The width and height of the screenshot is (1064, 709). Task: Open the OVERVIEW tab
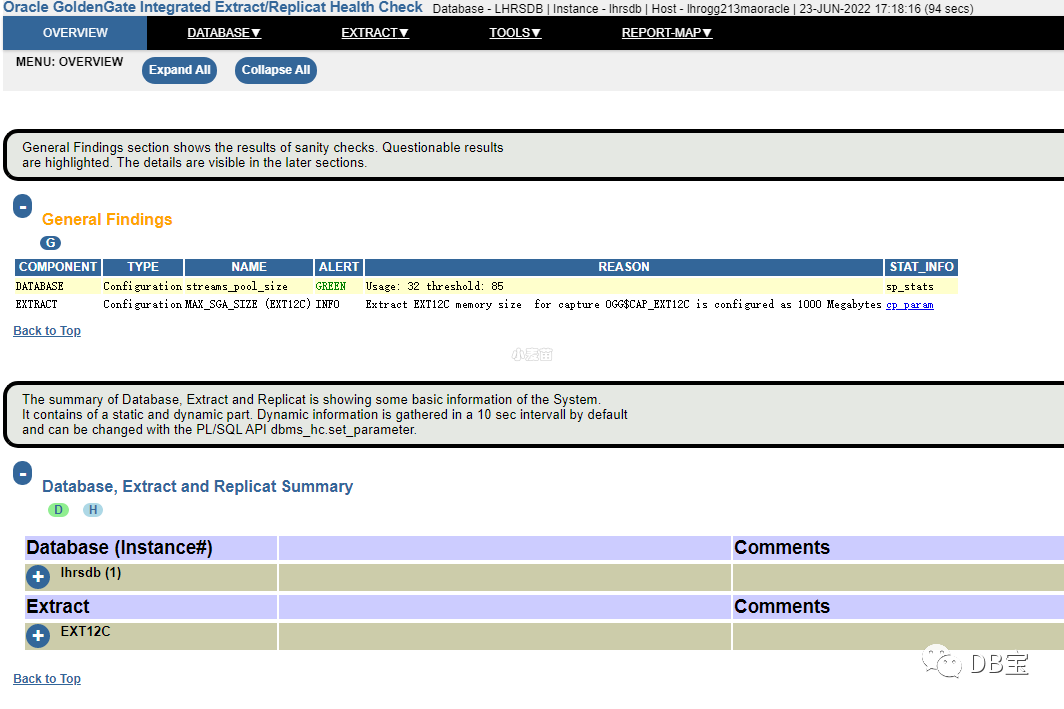pyautogui.click(x=75, y=33)
